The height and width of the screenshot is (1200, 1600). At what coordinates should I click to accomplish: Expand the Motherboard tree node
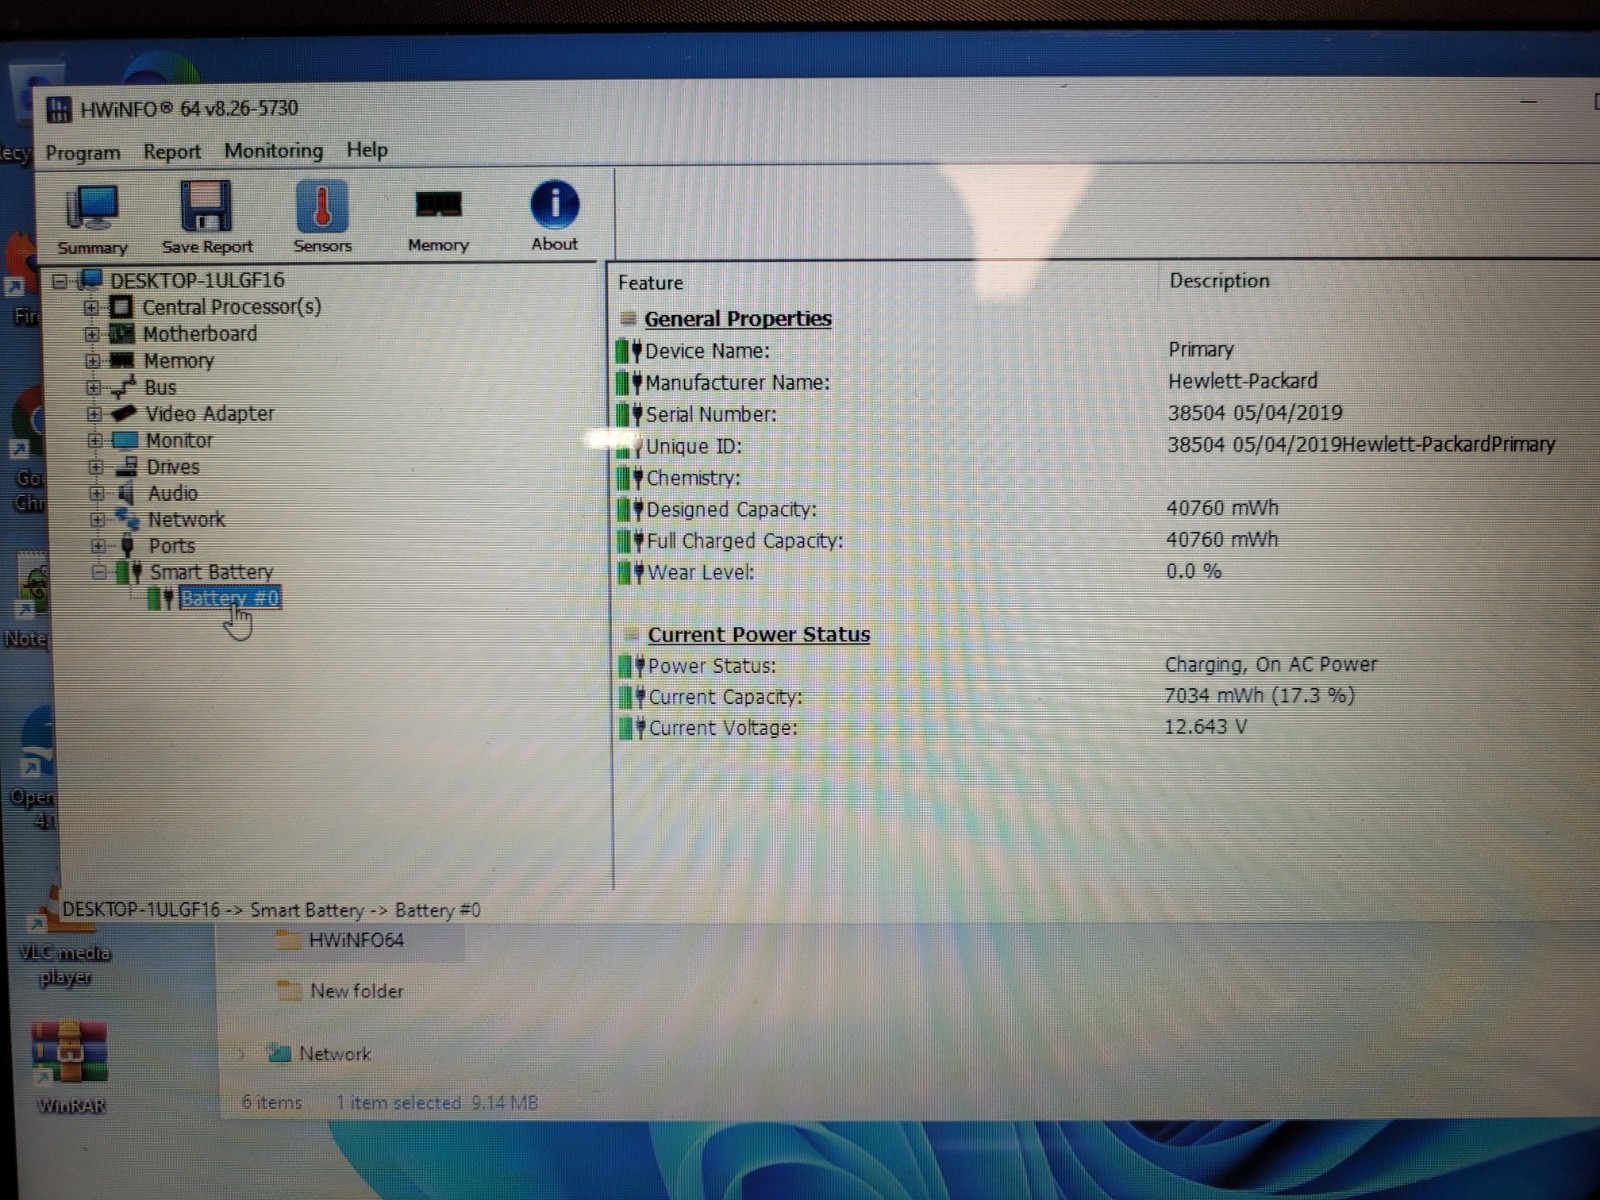[92, 334]
